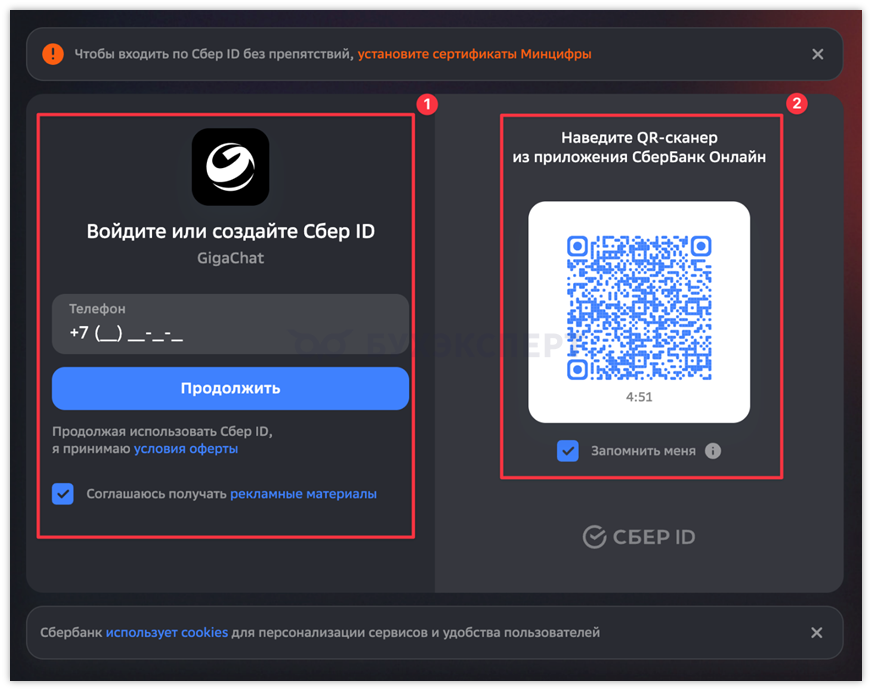Image resolution: width=872 pixels, height=691 pixels.
Task: Click the blue QR code image
Action: point(639,307)
